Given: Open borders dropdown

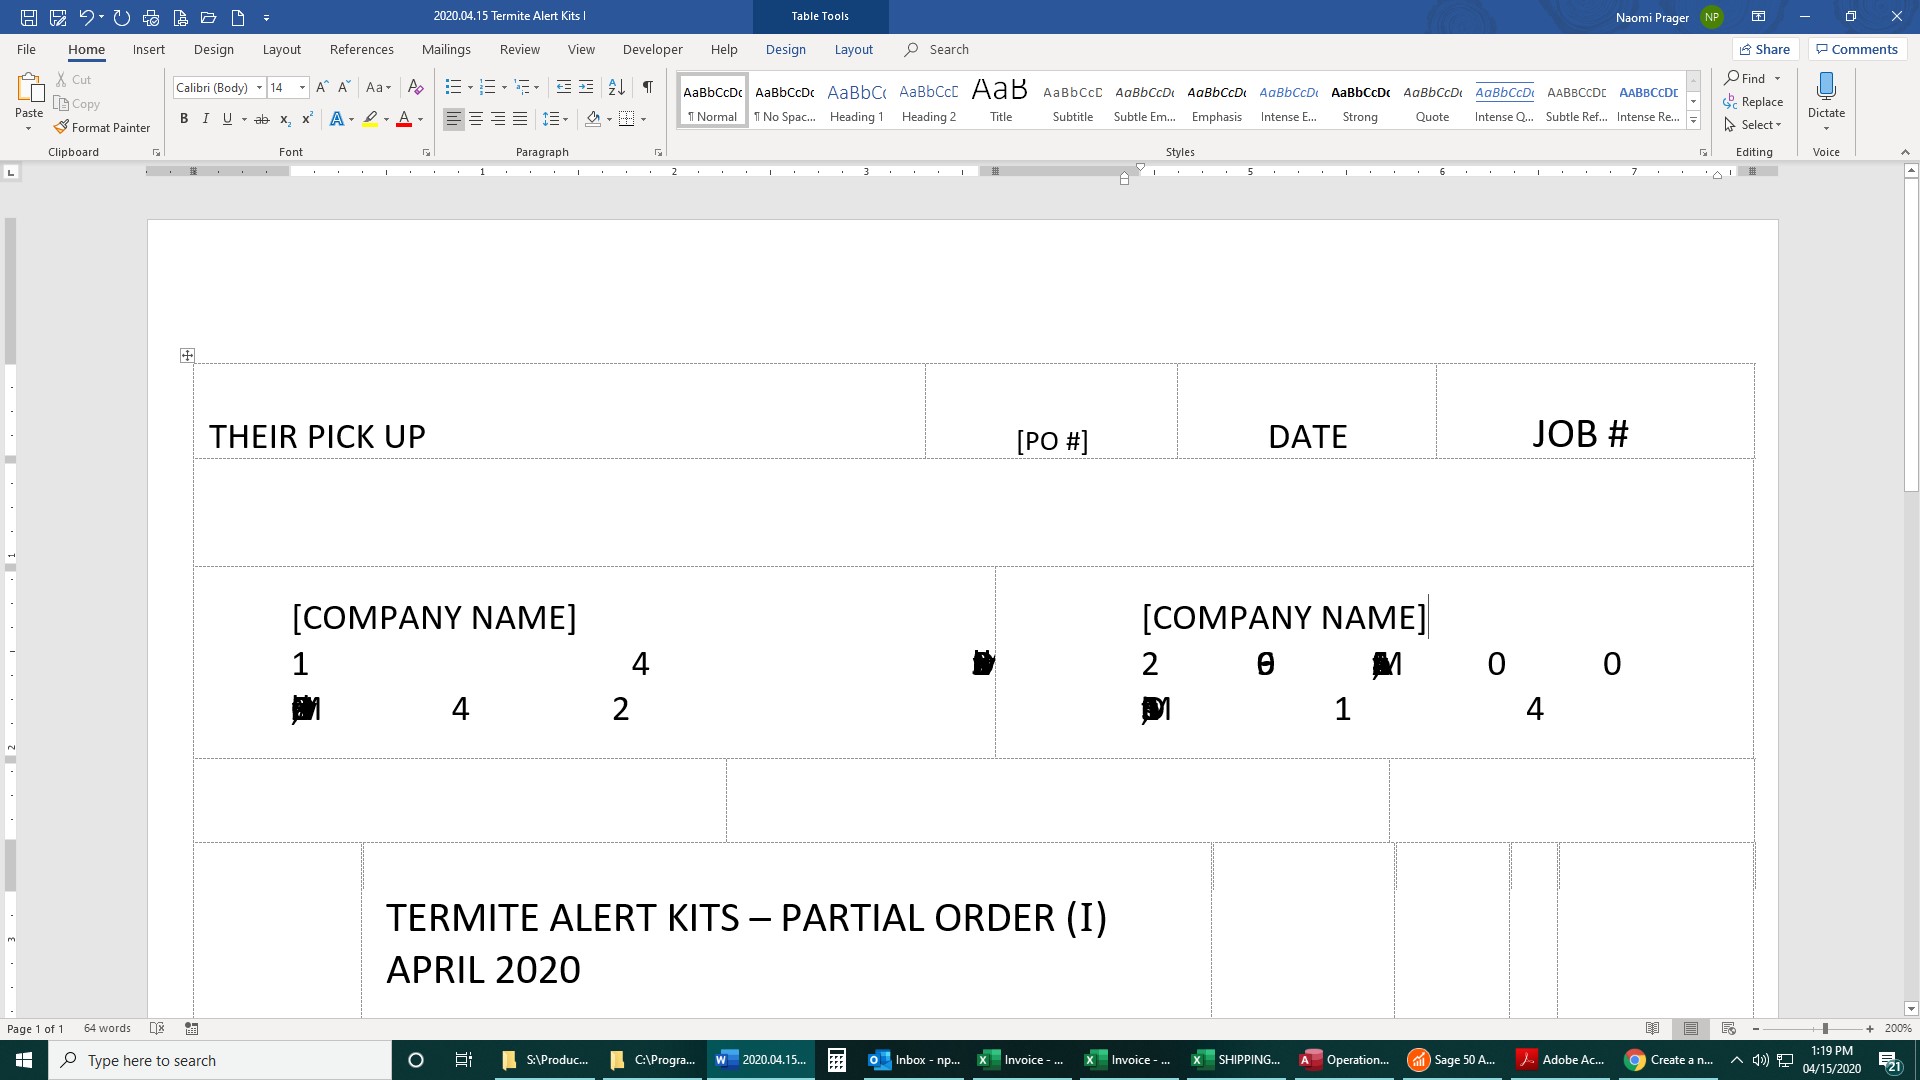Looking at the screenshot, I should (x=643, y=119).
